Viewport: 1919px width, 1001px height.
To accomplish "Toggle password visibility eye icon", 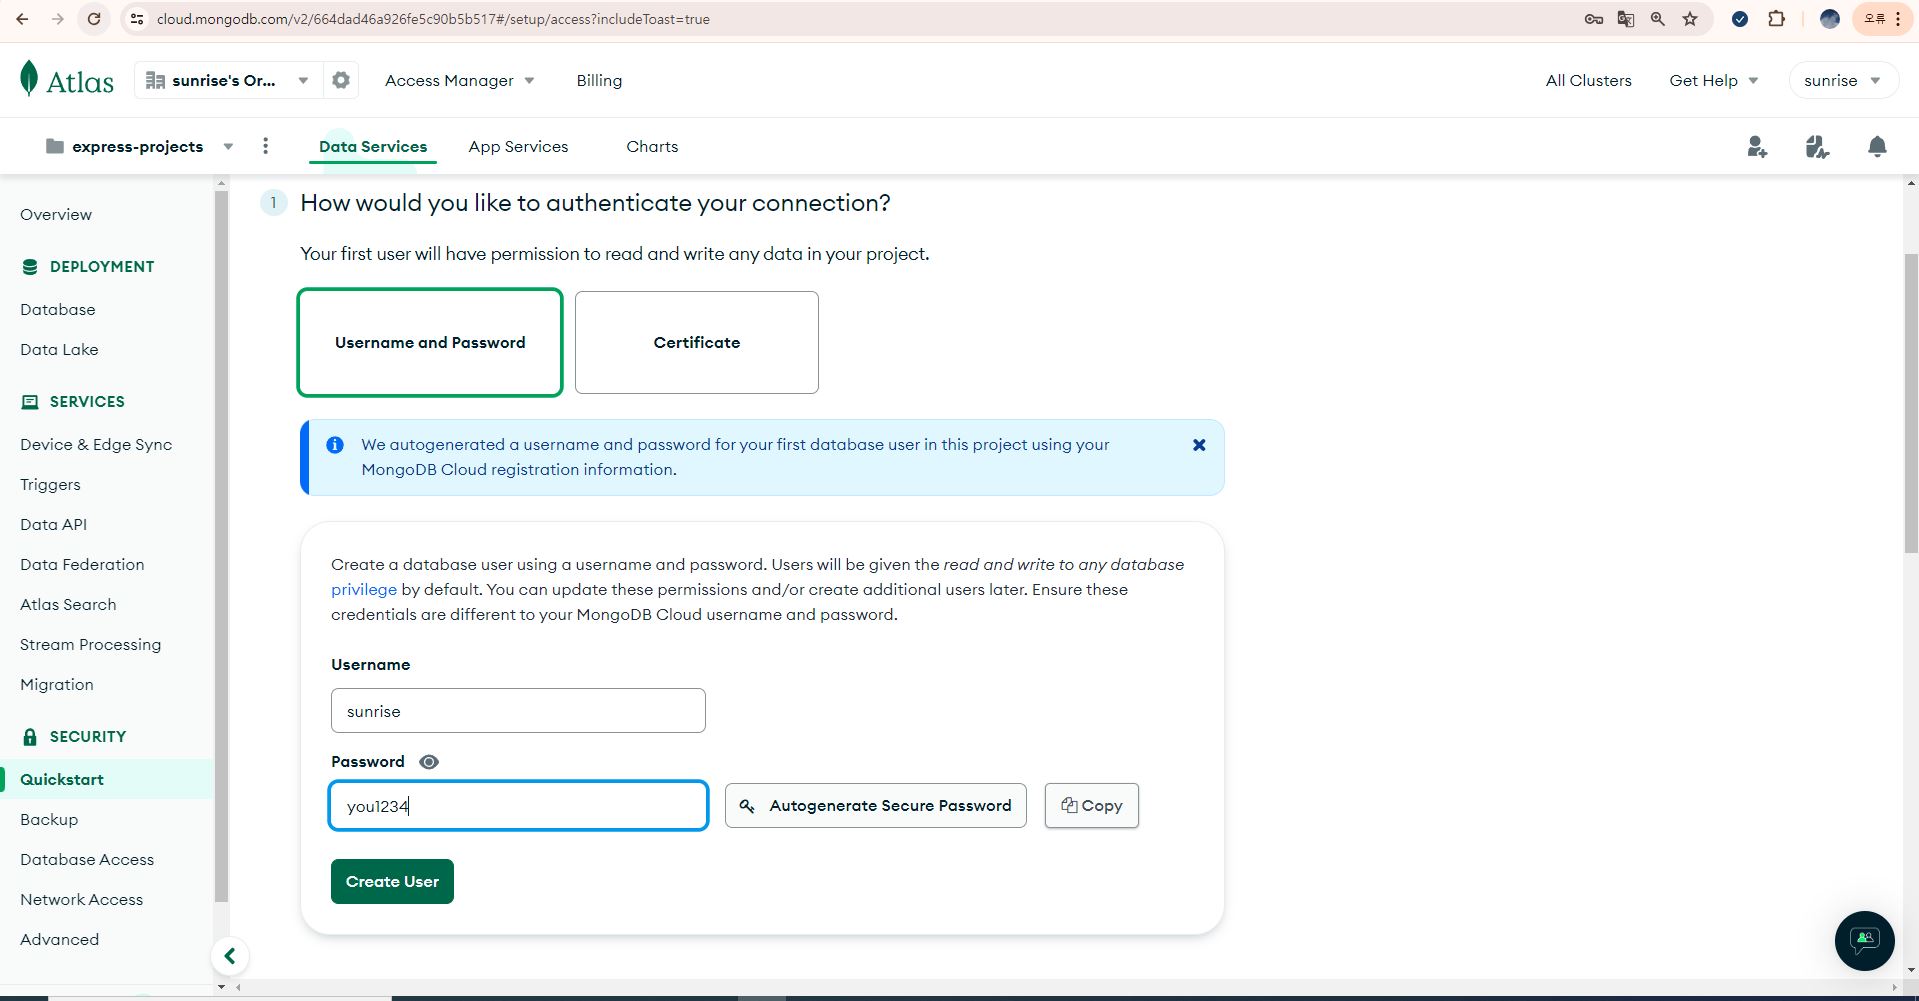I will [x=429, y=762].
